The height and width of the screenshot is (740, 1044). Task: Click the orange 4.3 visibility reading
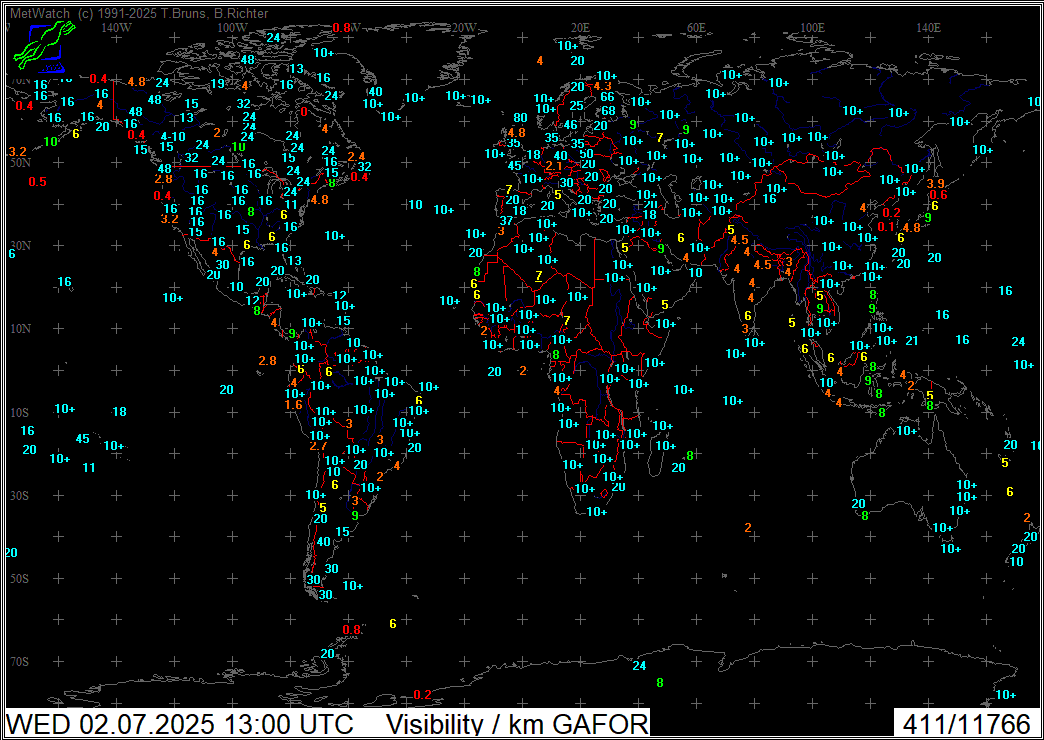(603, 86)
